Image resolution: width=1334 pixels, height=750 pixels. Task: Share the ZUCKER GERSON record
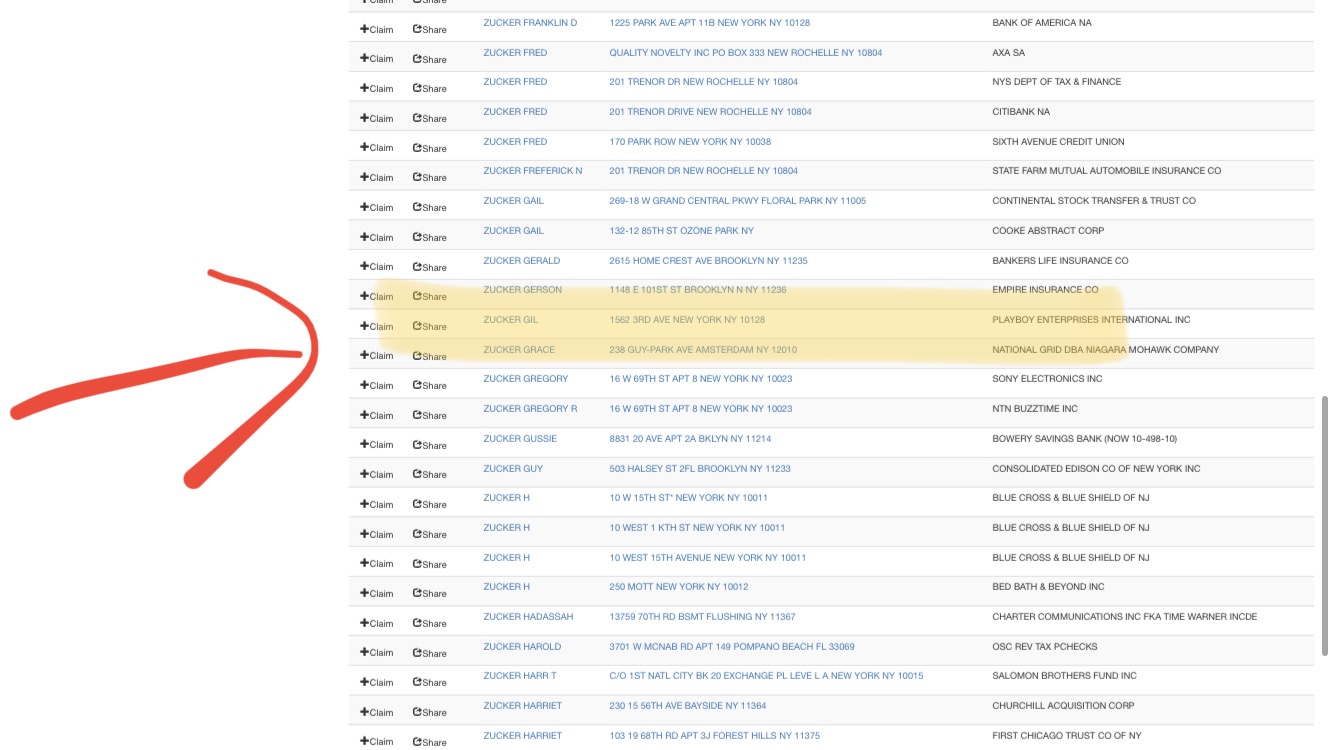coord(430,296)
